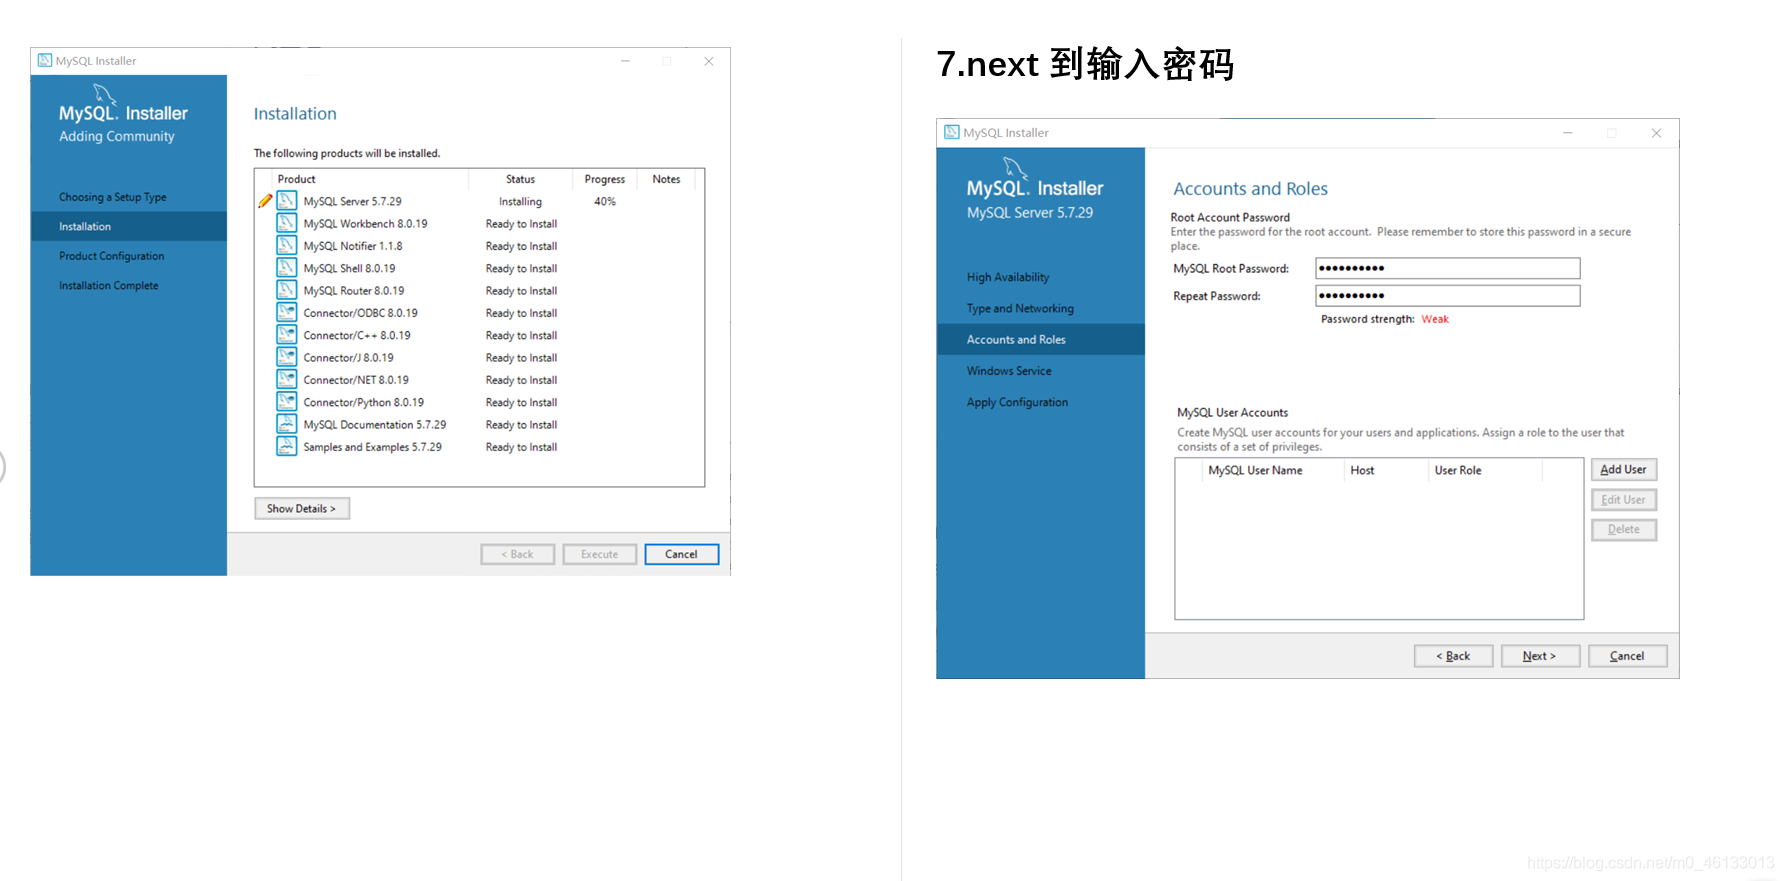
Task: Click the Delete user button
Action: click(x=1624, y=530)
